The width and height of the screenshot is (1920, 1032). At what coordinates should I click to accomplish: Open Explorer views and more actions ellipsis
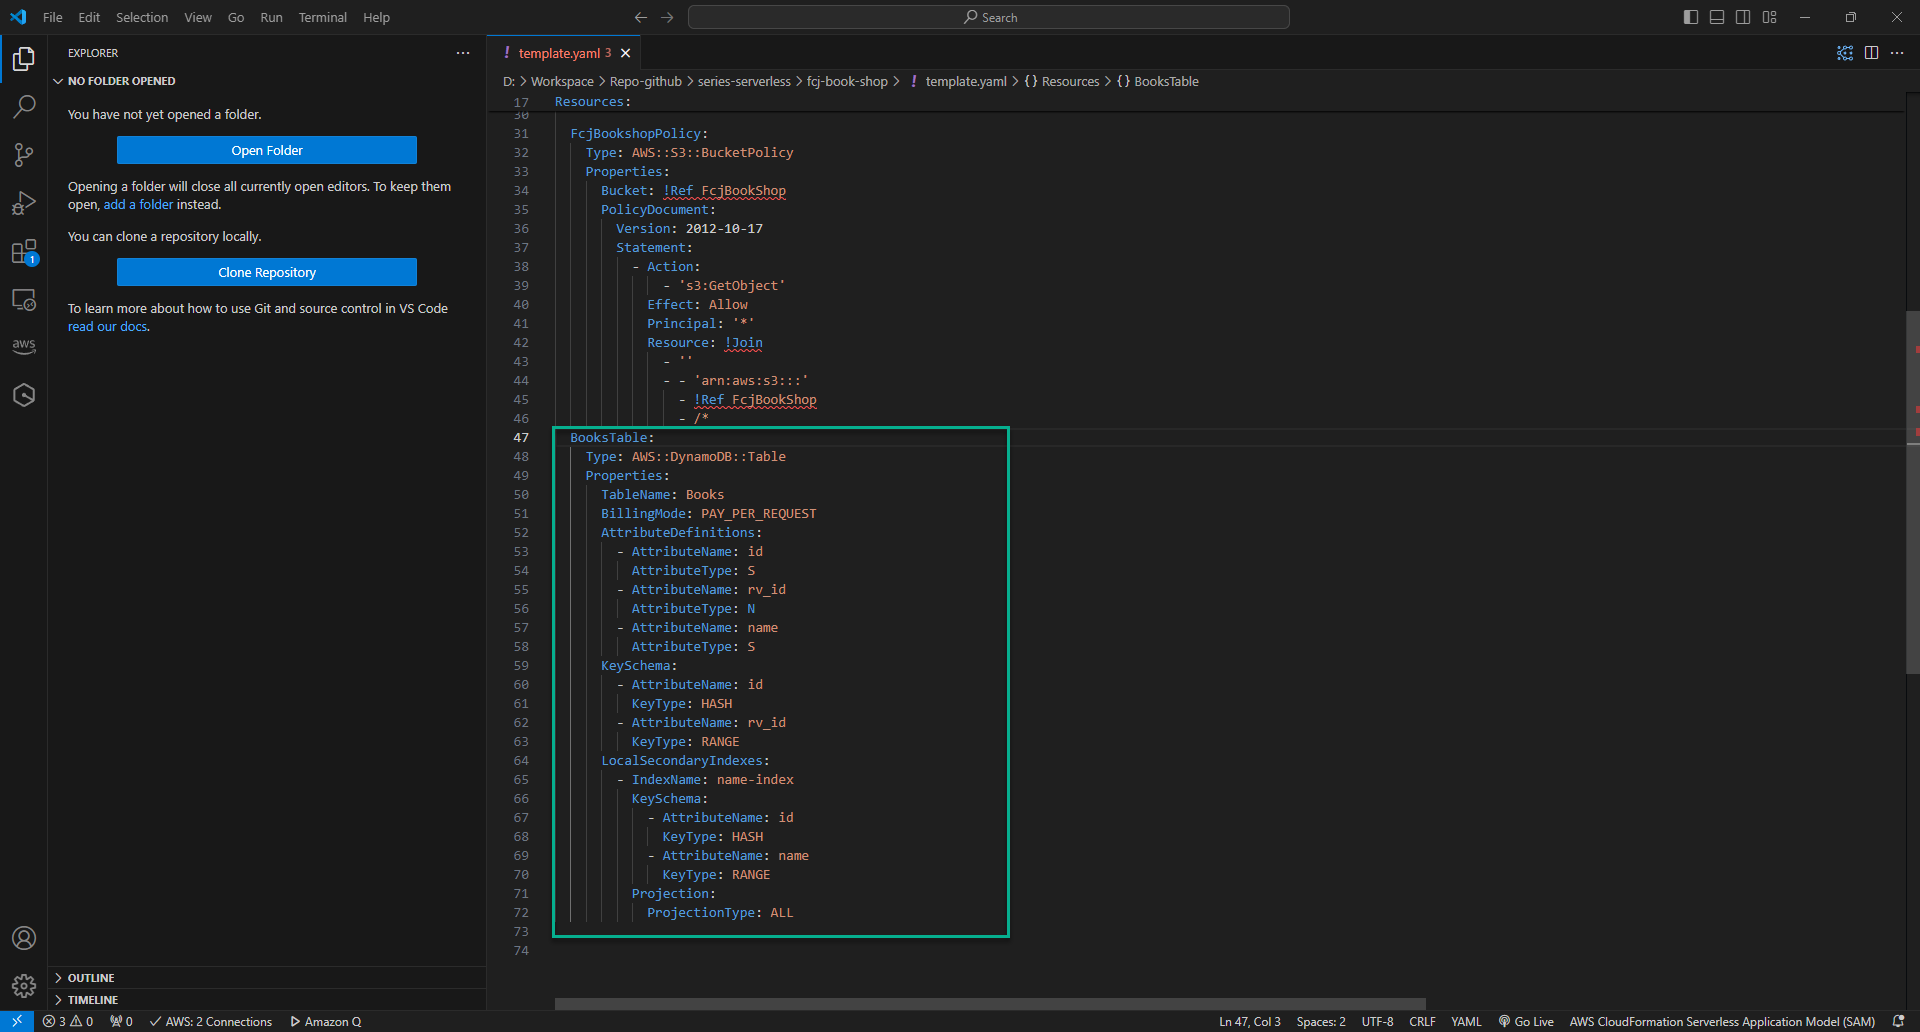(x=463, y=53)
